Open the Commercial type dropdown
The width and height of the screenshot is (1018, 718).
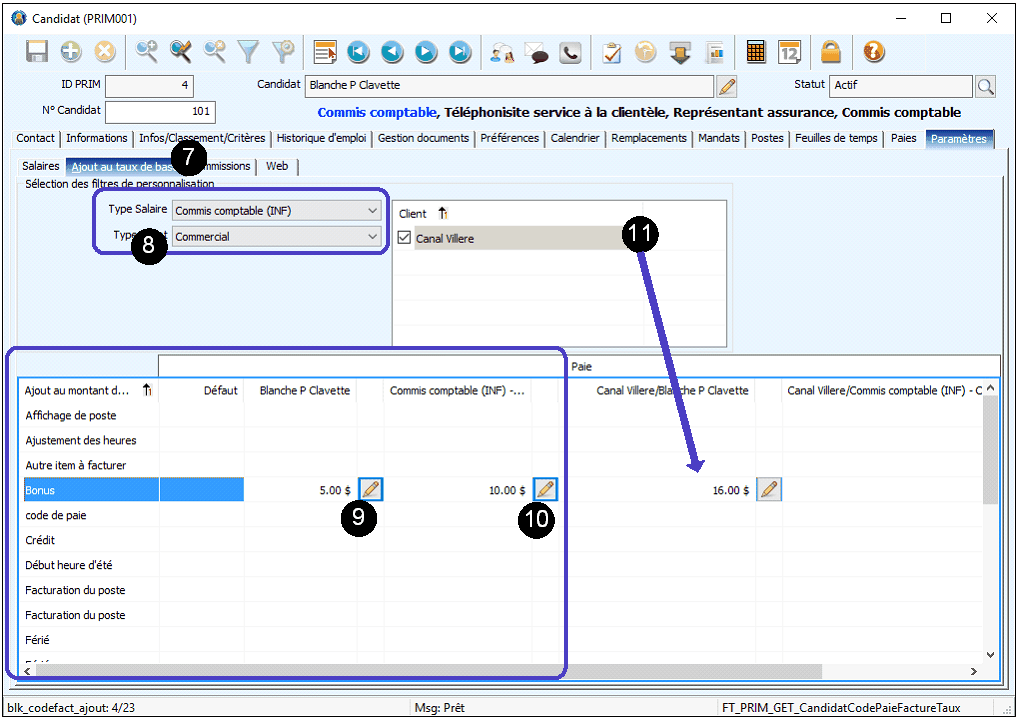click(372, 237)
